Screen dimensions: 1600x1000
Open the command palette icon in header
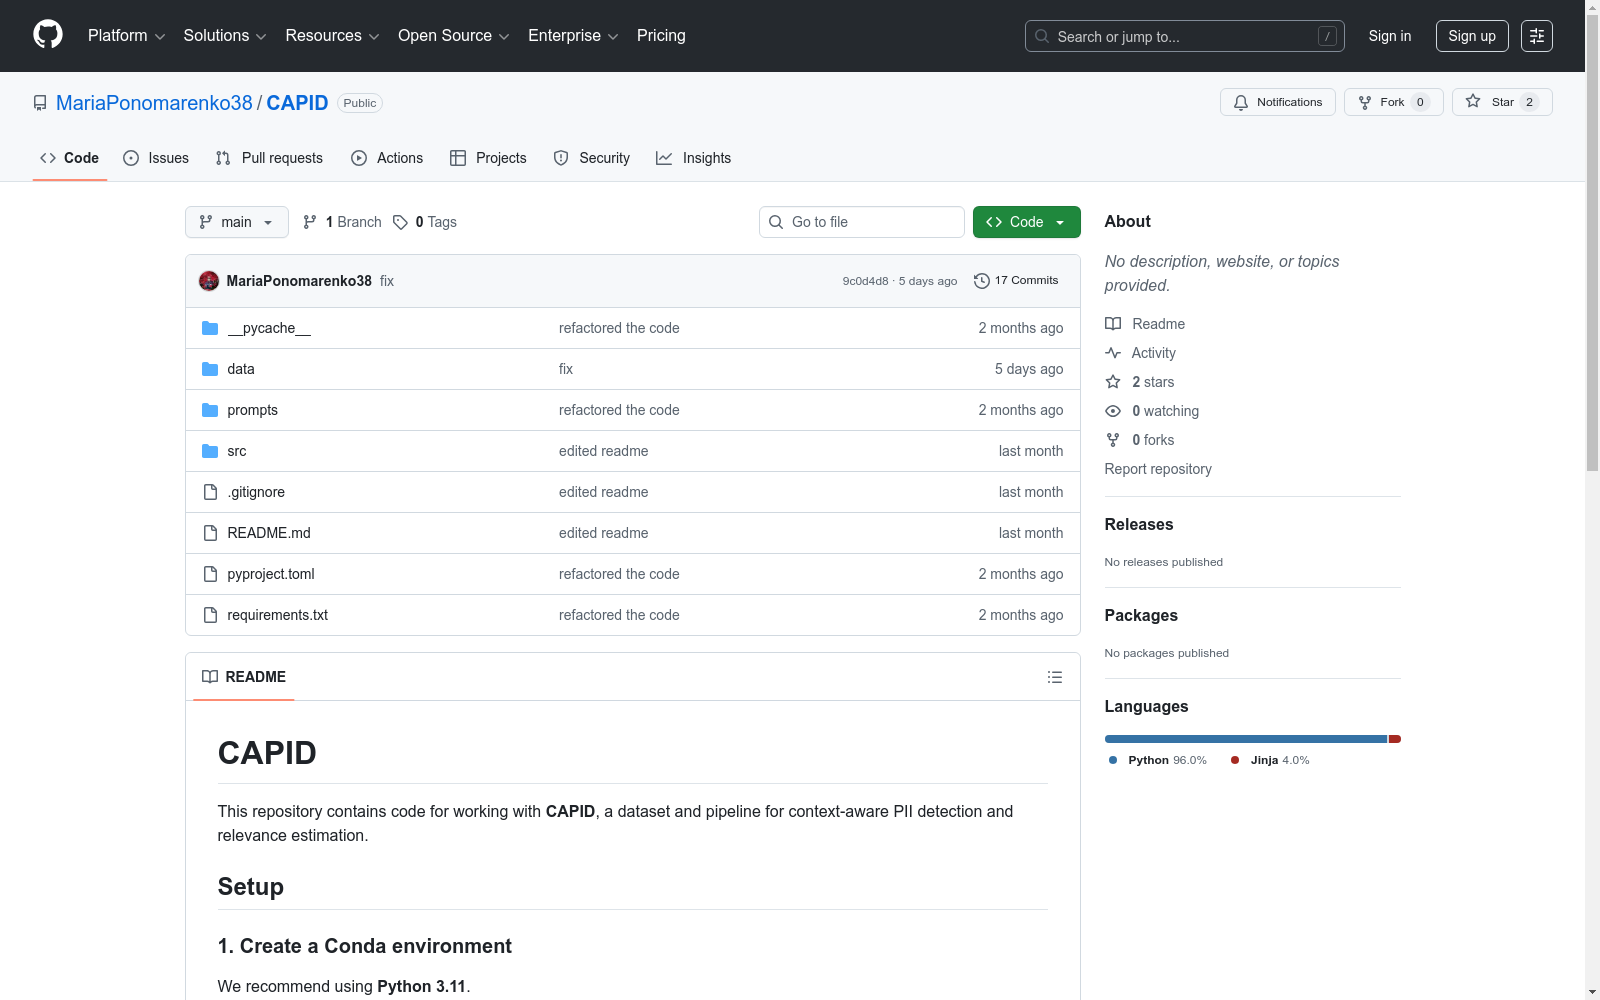[x=1536, y=36]
